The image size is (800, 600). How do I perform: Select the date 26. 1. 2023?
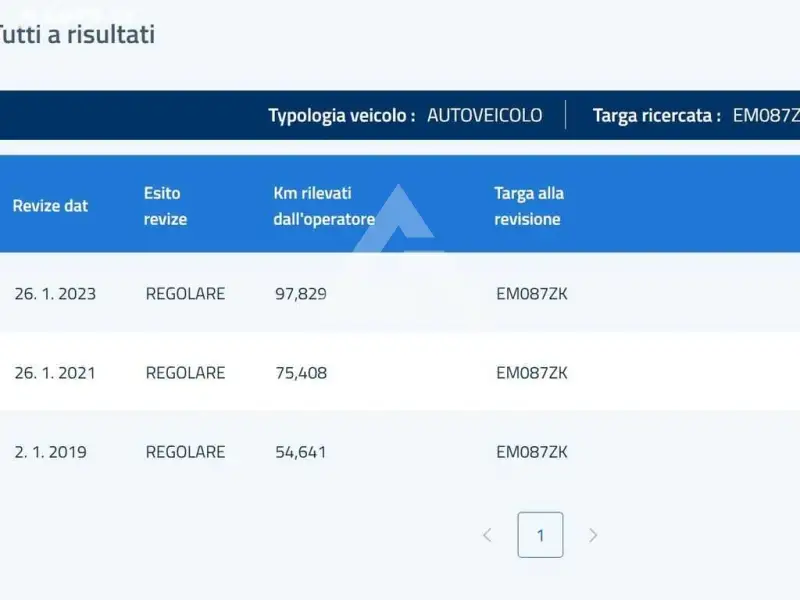click(55, 294)
